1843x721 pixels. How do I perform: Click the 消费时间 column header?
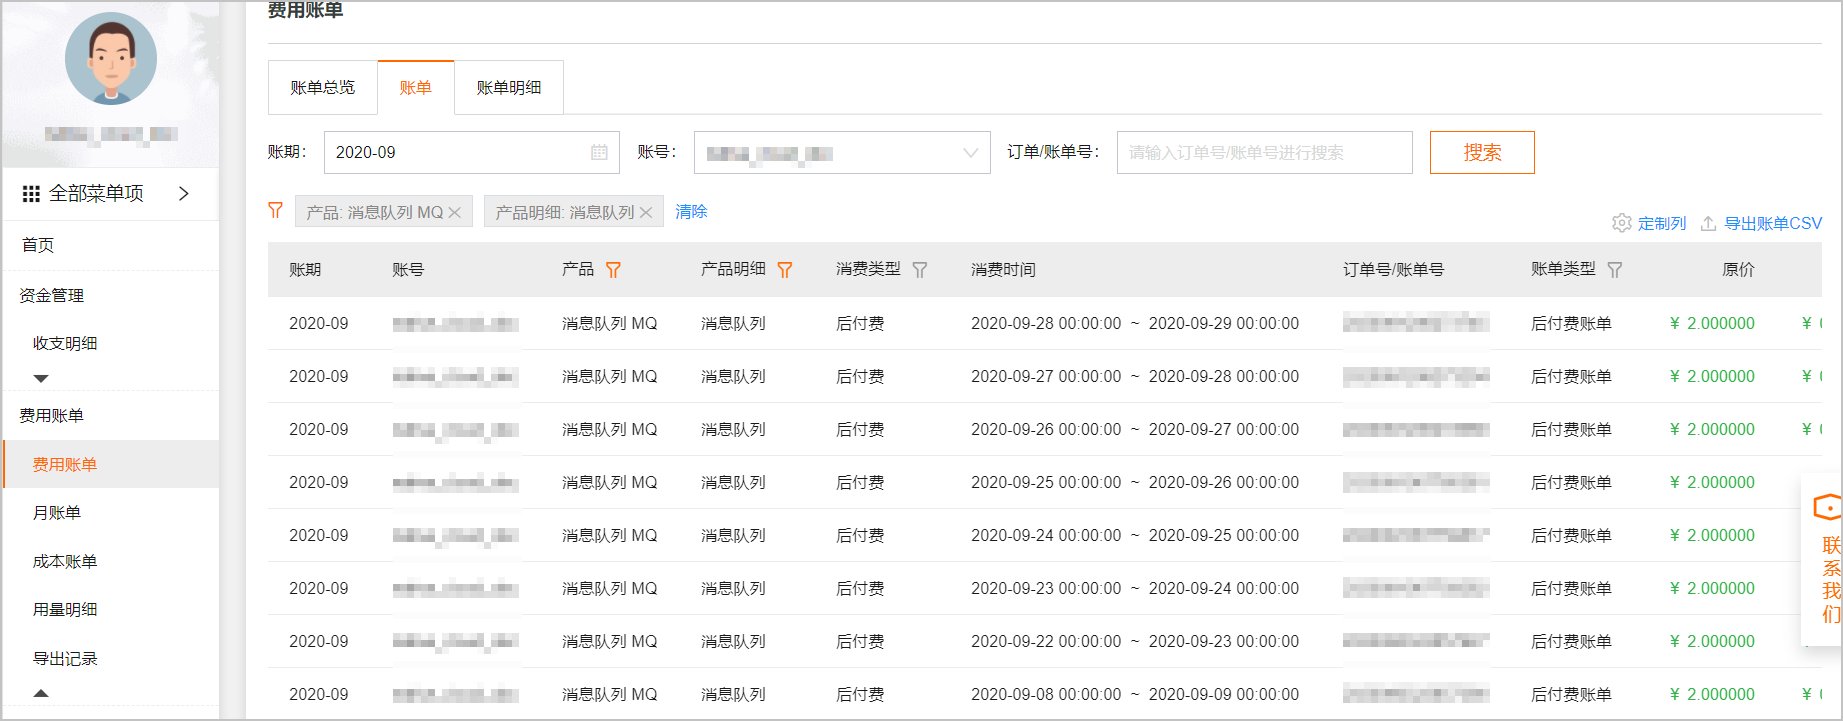click(1003, 270)
